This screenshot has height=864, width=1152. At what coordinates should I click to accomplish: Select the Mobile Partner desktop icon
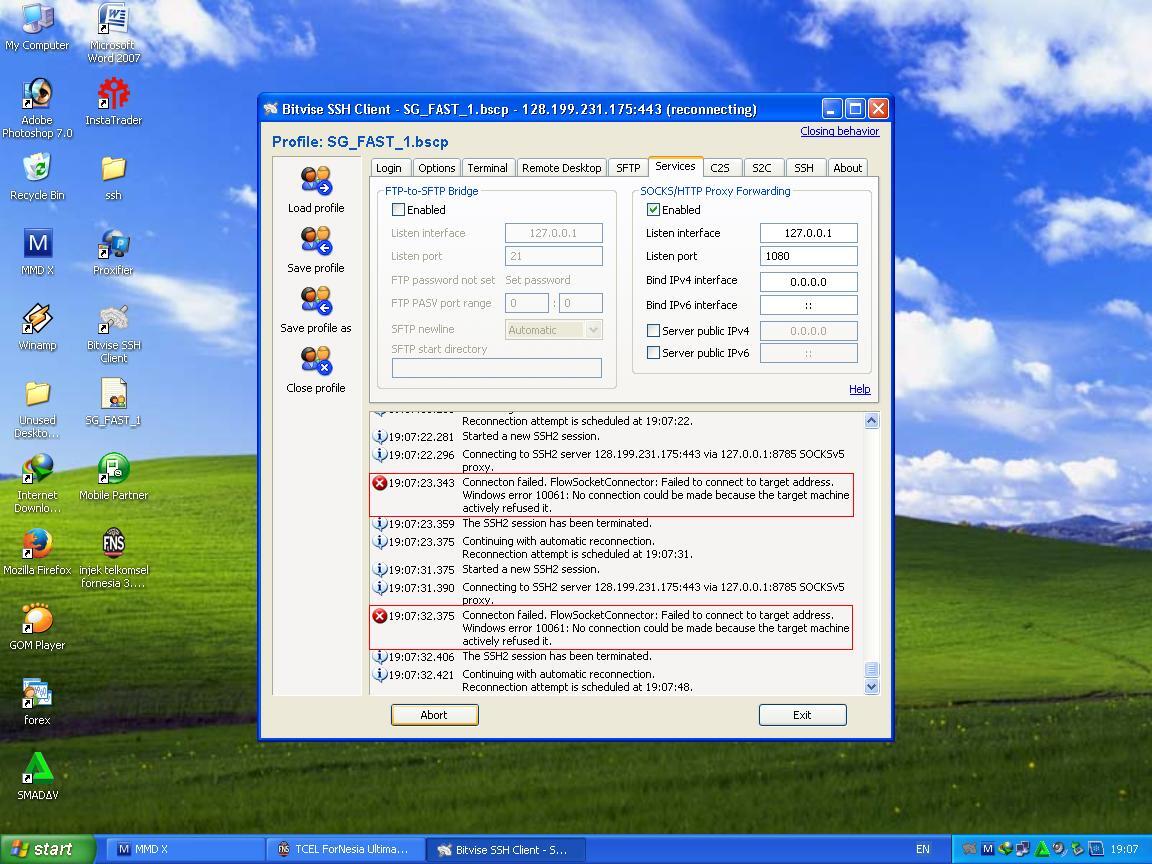point(113,476)
